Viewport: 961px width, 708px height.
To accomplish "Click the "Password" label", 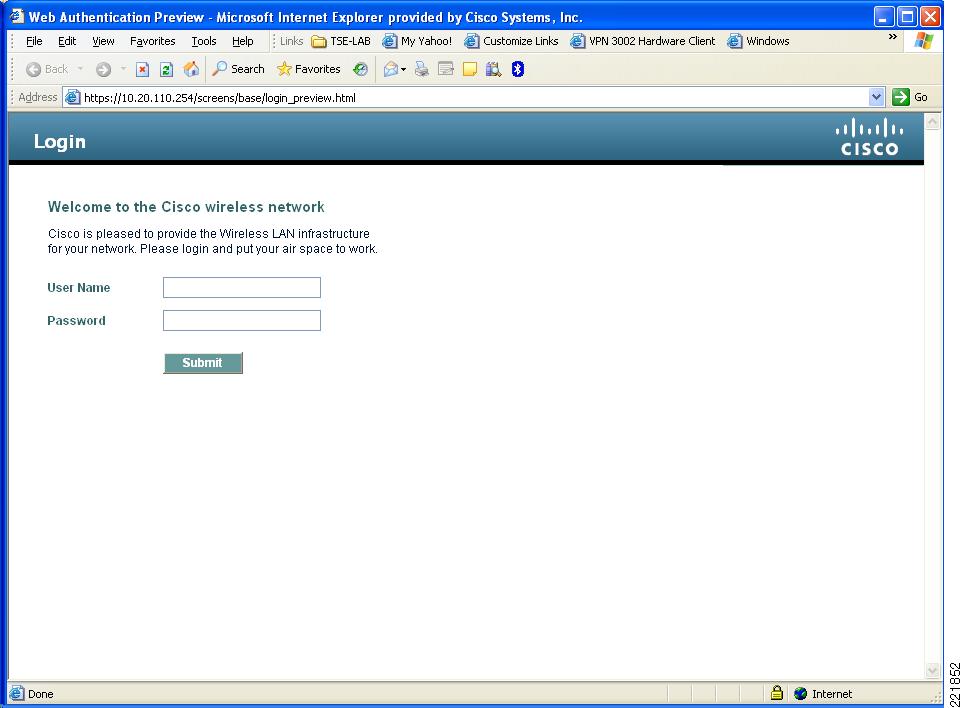I will tap(76, 321).
